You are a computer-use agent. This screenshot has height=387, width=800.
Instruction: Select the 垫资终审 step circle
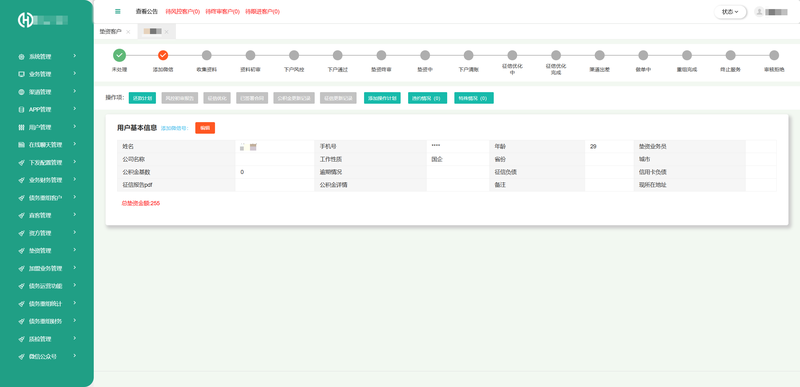[x=381, y=55]
